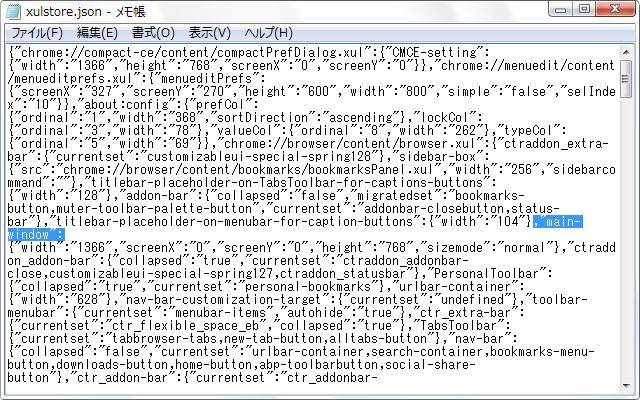Viewport: 640px width, 400px height.
Task: Click the "PersonalToolbar" text
Action: [486, 274]
